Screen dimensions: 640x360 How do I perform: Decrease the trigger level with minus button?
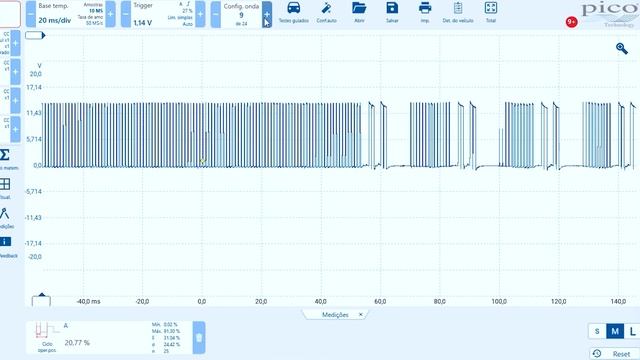(126, 14)
